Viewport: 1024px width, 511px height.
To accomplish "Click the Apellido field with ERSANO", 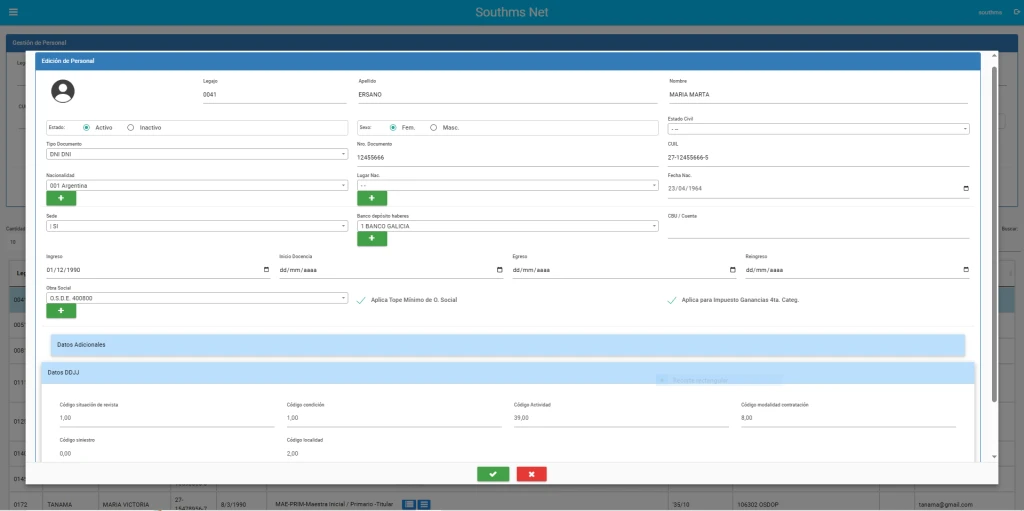I will (x=507, y=95).
